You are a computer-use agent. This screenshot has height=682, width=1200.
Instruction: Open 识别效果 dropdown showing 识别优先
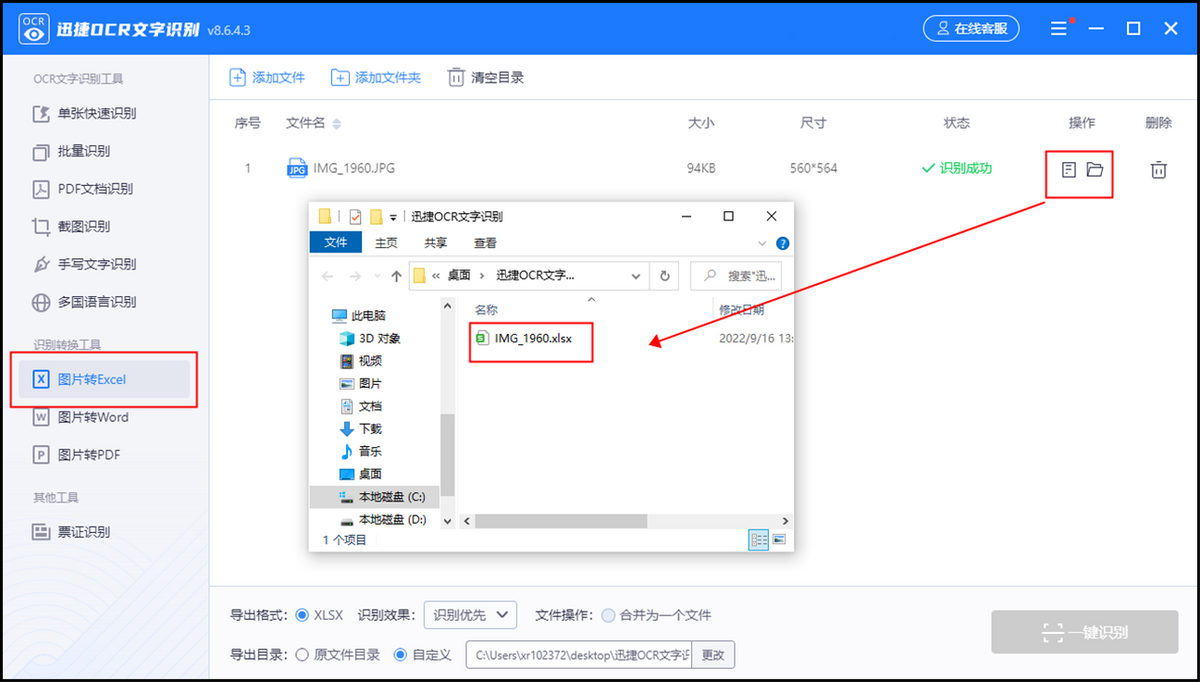470,615
